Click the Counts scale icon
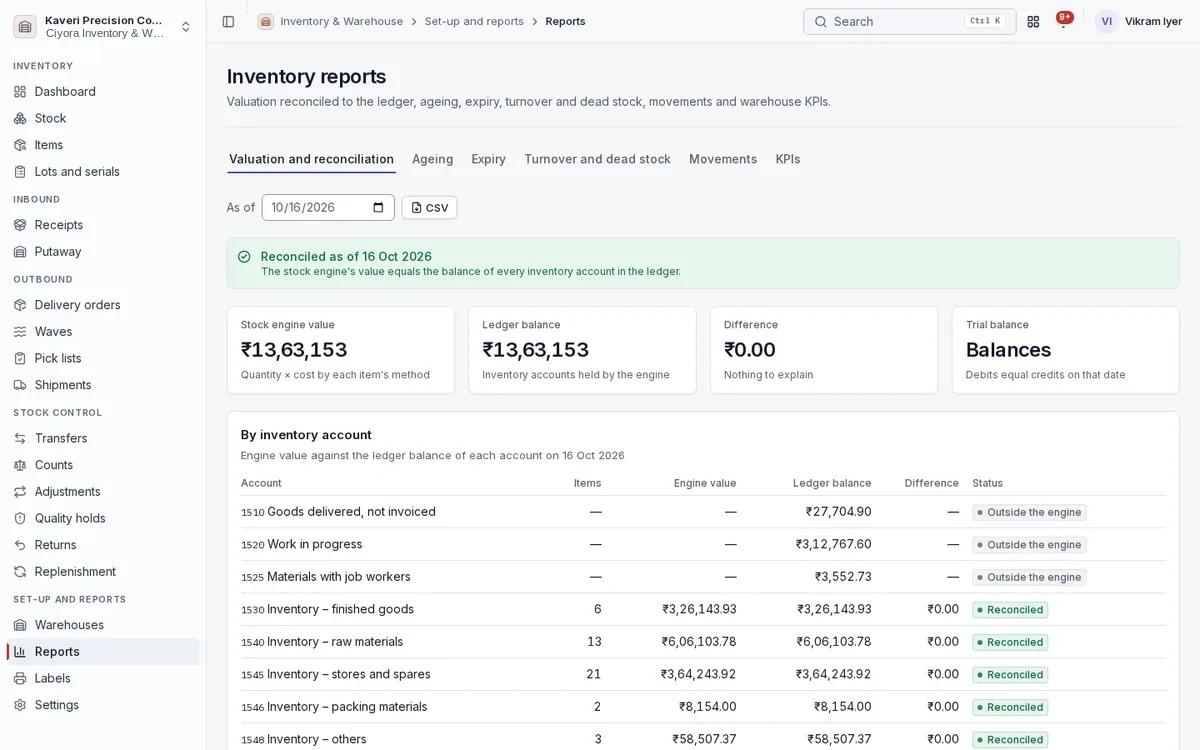This screenshot has height=750, width=1200. 20,465
